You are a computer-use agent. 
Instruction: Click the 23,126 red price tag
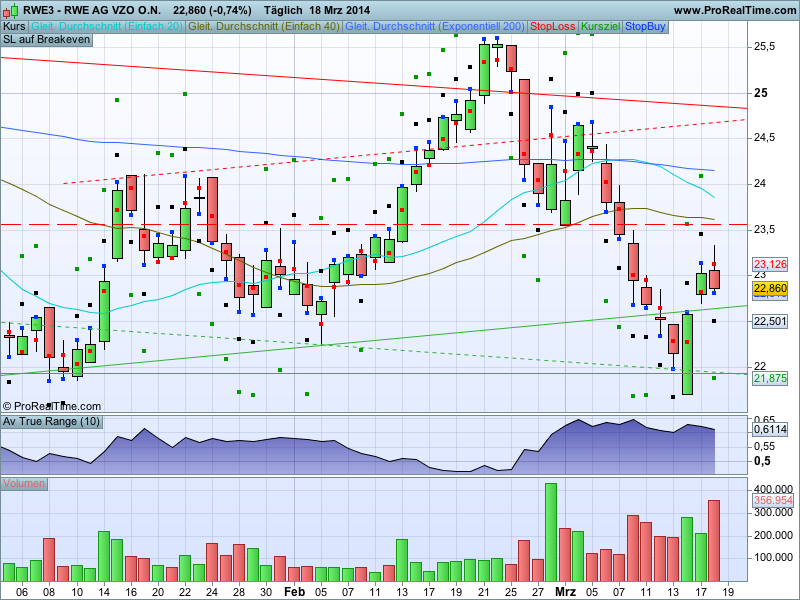pyautogui.click(x=770, y=264)
